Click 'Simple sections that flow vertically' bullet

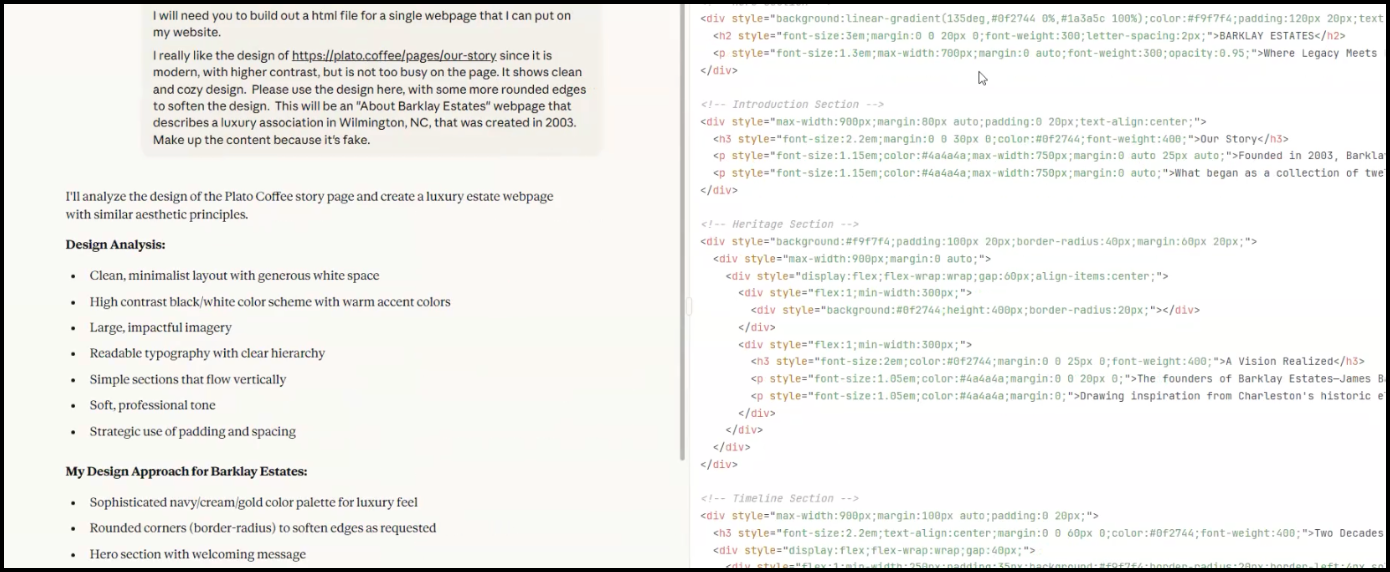pos(188,380)
